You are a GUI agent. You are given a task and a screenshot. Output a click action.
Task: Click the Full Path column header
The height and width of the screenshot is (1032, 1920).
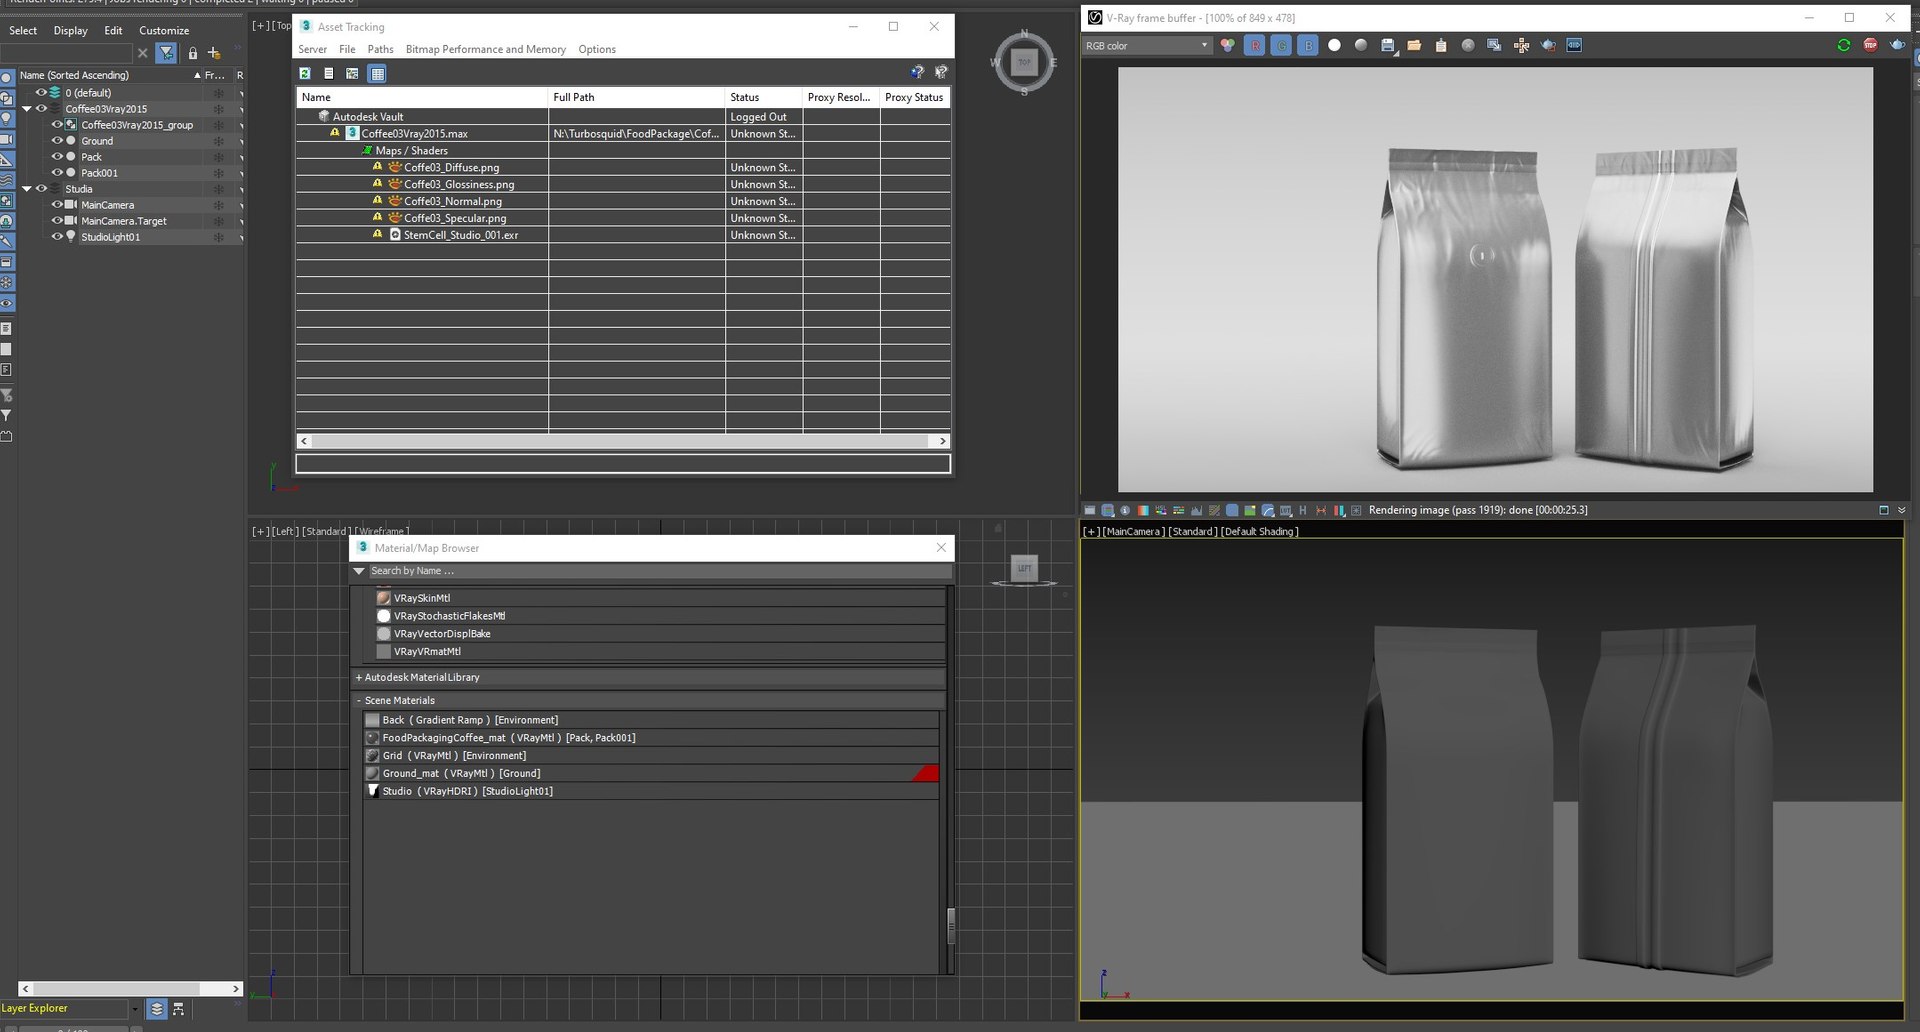click(x=636, y=97)
